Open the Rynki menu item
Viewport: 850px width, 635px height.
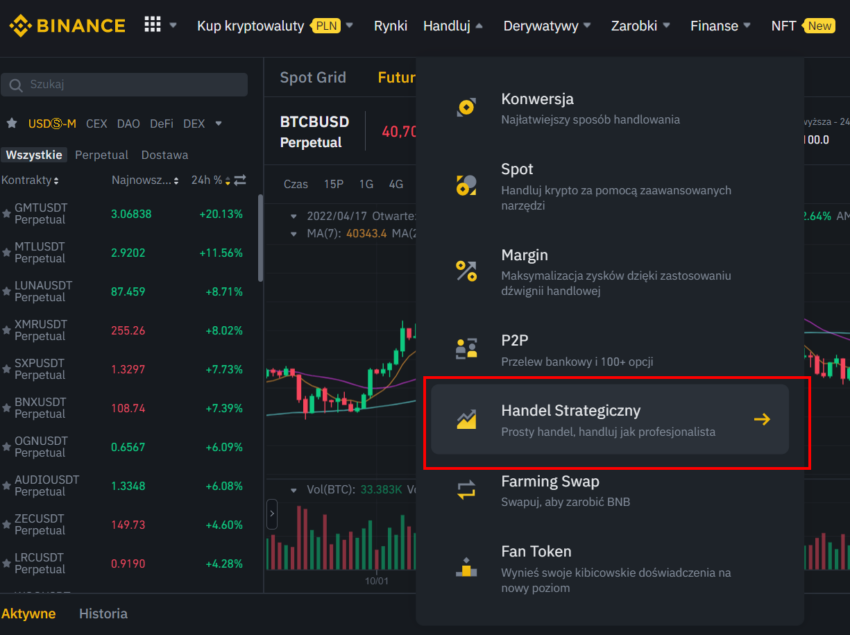[x=390, y=25]
